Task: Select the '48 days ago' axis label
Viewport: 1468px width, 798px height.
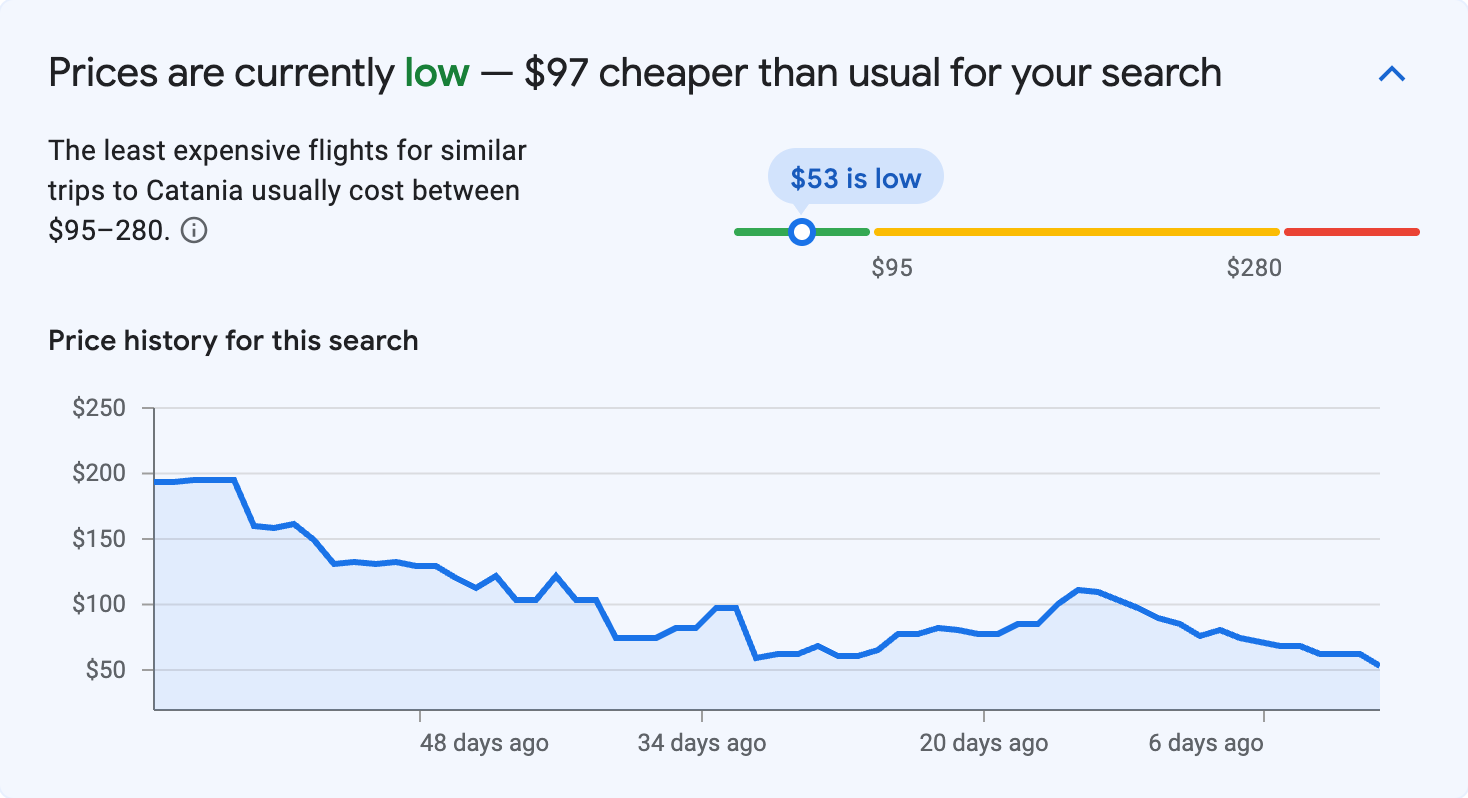Action: pyautogui.click(x=483, y=743)
